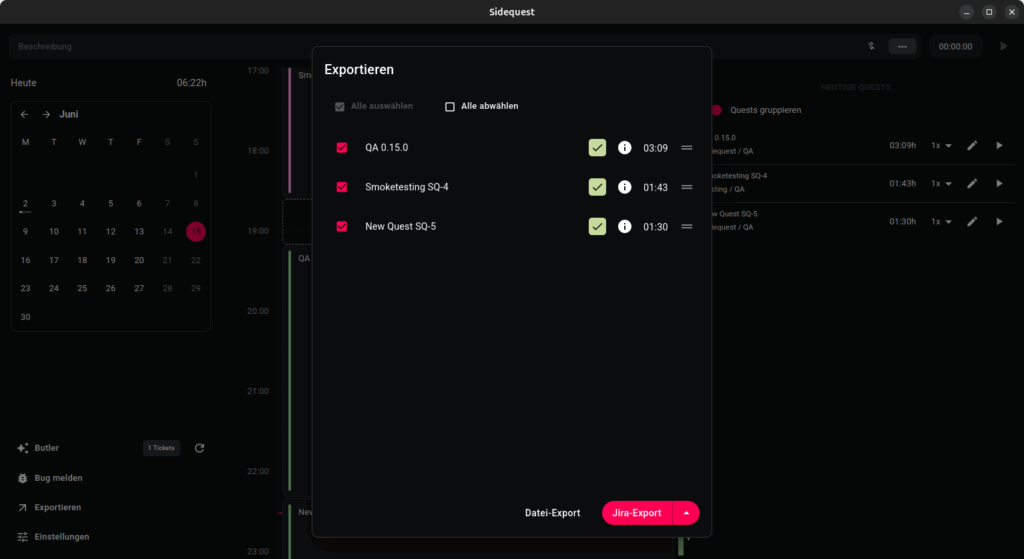The width and height of the screenshot is (1024, 559).
Task: Open the 1x multiplier dropdown for 01:43h quest
Action: (x=941, y=184)
